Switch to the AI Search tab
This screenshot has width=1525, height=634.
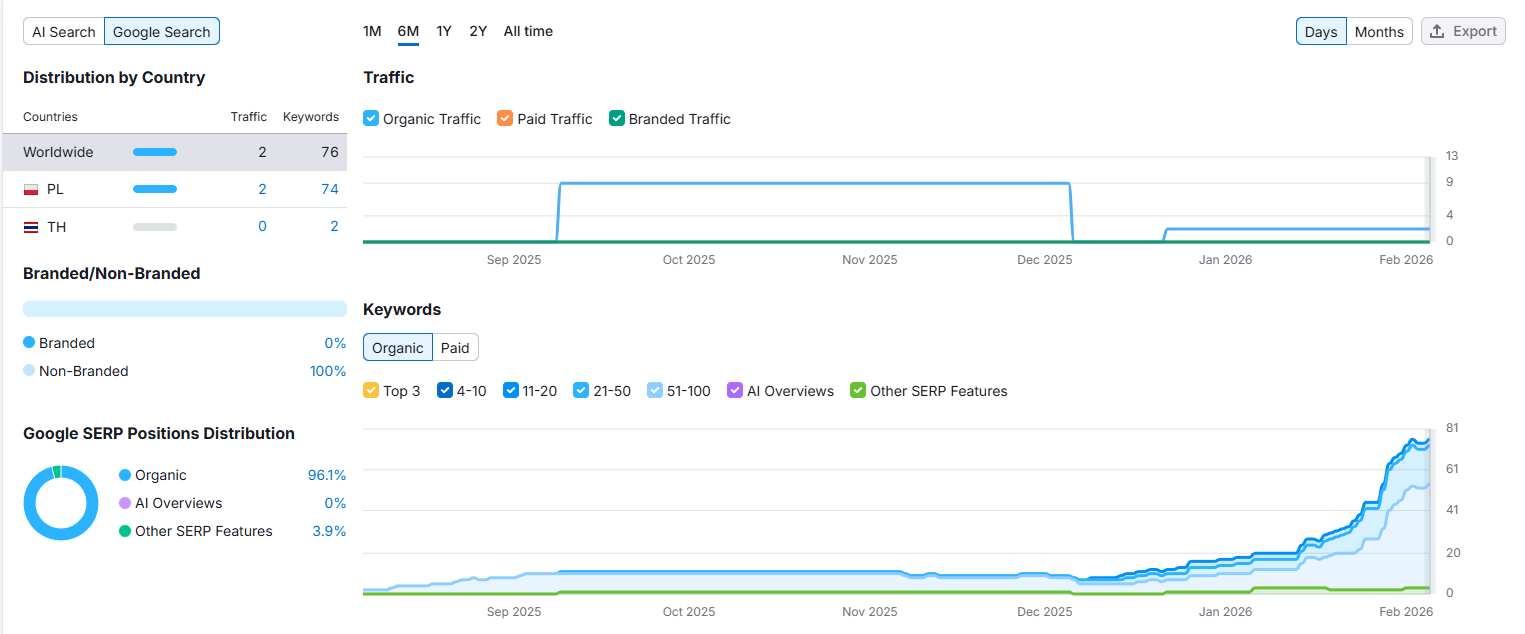tap(63, 31)
